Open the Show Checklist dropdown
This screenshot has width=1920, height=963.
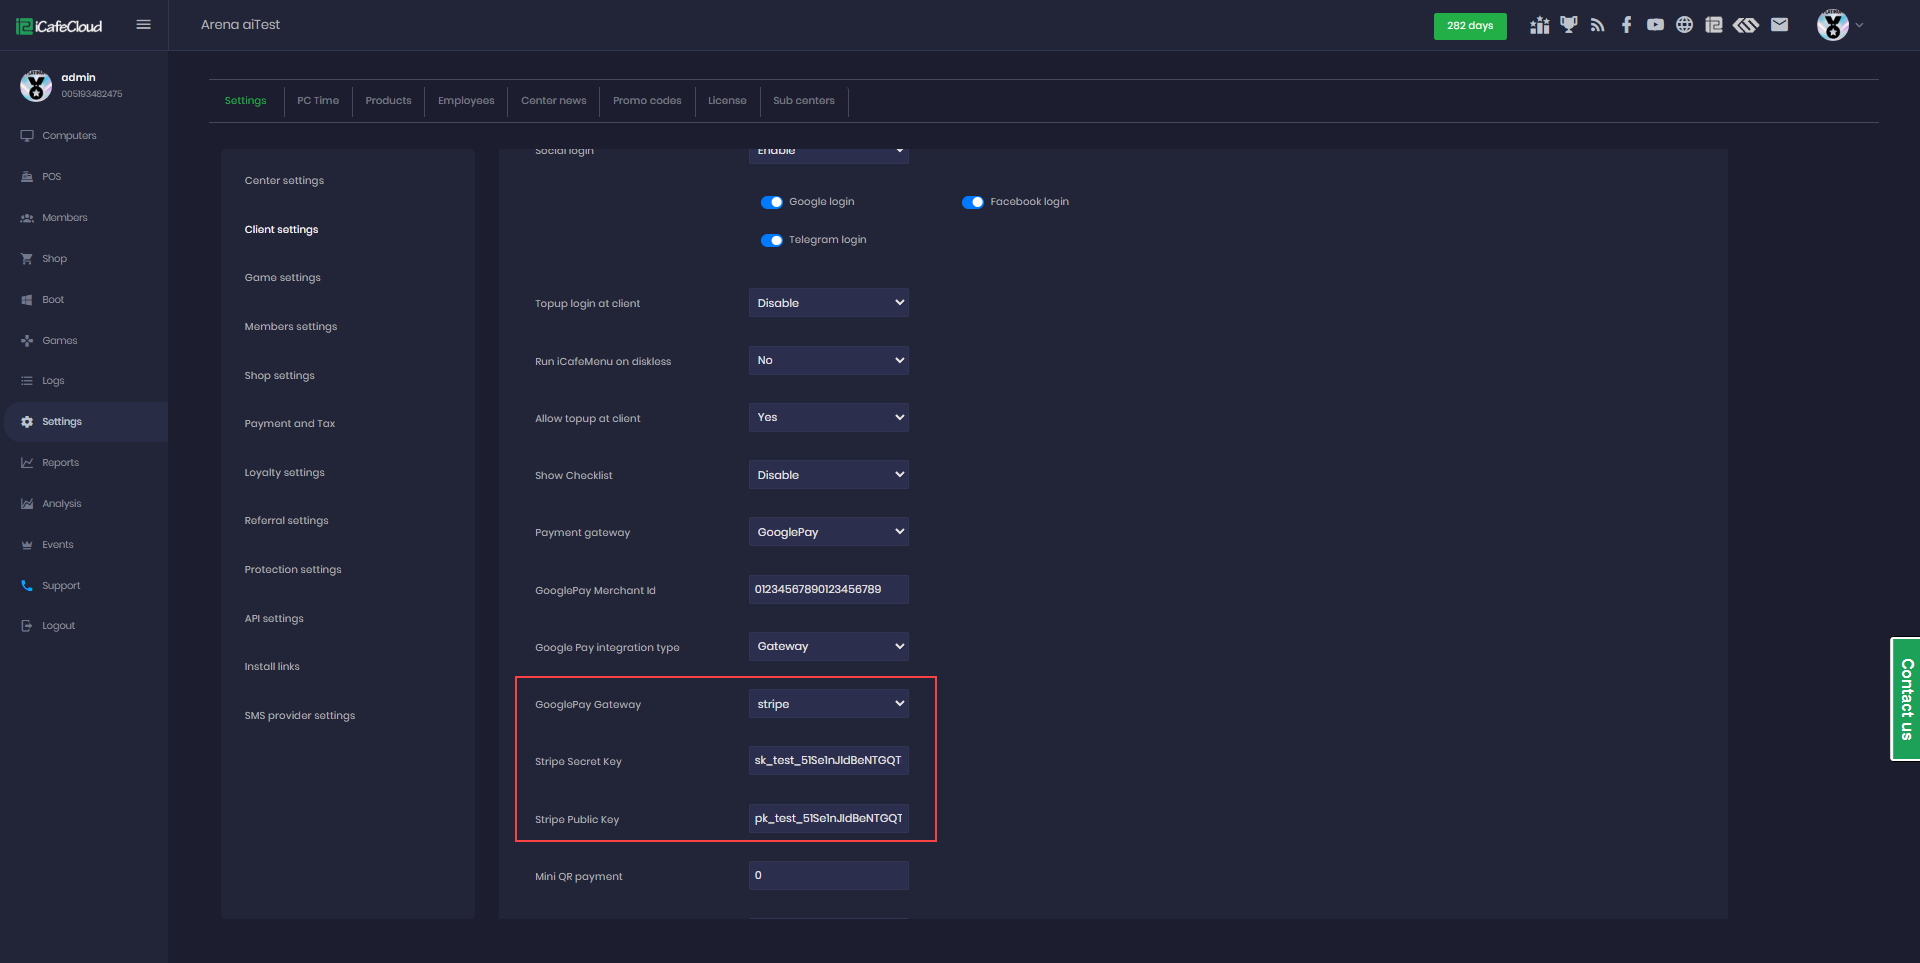pyautogui.click(x=828, y=475)
